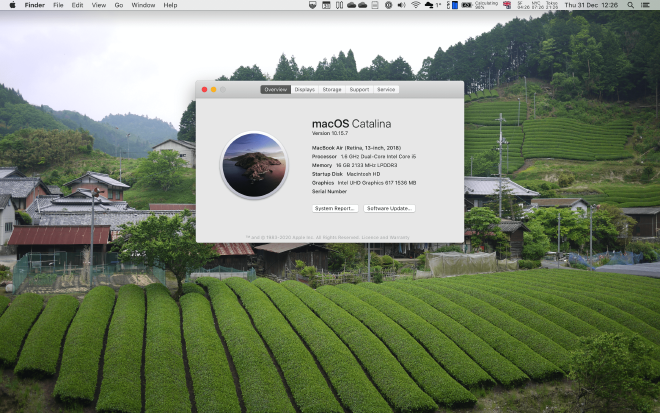Viewport: 660px width, 413px height.
Task: Open the Go menu
Action: click(x=119, y=5)
